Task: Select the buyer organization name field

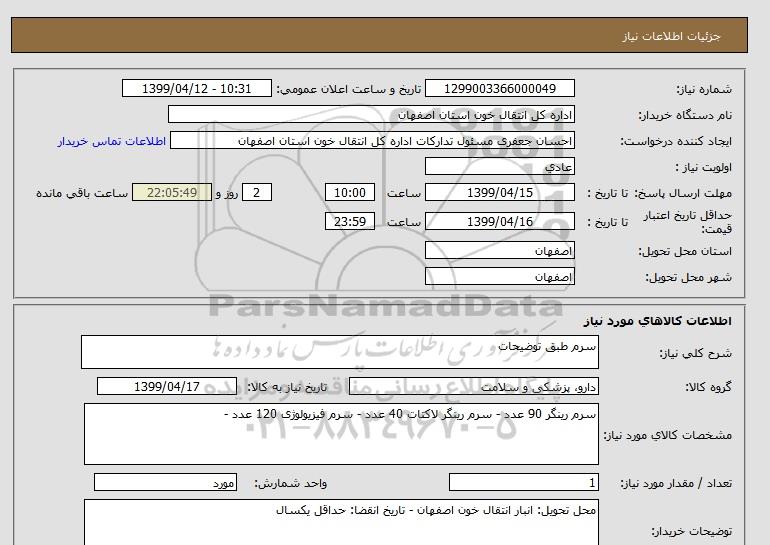Action: pyautogui.click(x=371, y=114)
